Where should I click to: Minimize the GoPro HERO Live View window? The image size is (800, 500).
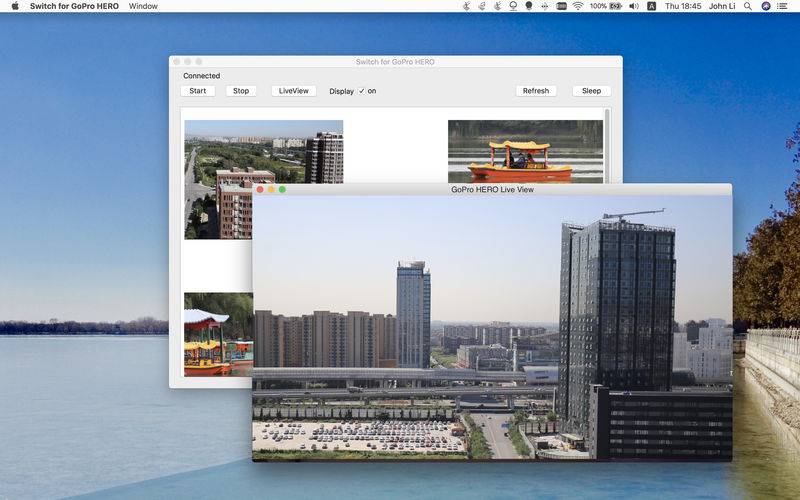[271, 190]
